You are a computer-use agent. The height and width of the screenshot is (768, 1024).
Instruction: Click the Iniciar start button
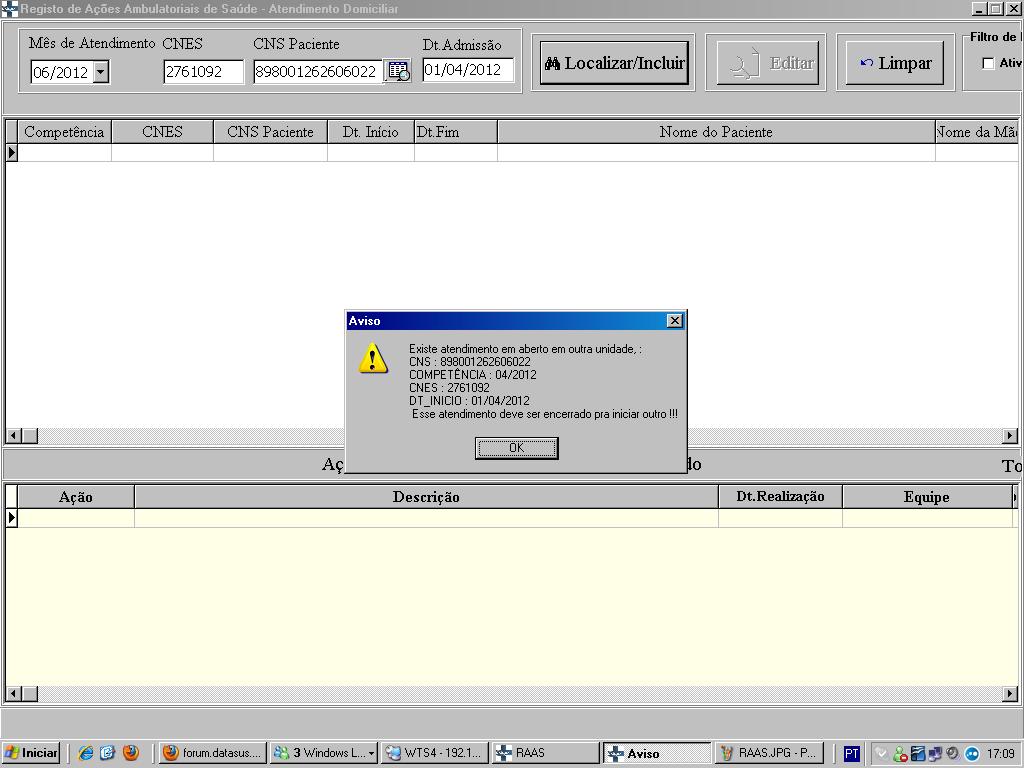tap(32, 753)
